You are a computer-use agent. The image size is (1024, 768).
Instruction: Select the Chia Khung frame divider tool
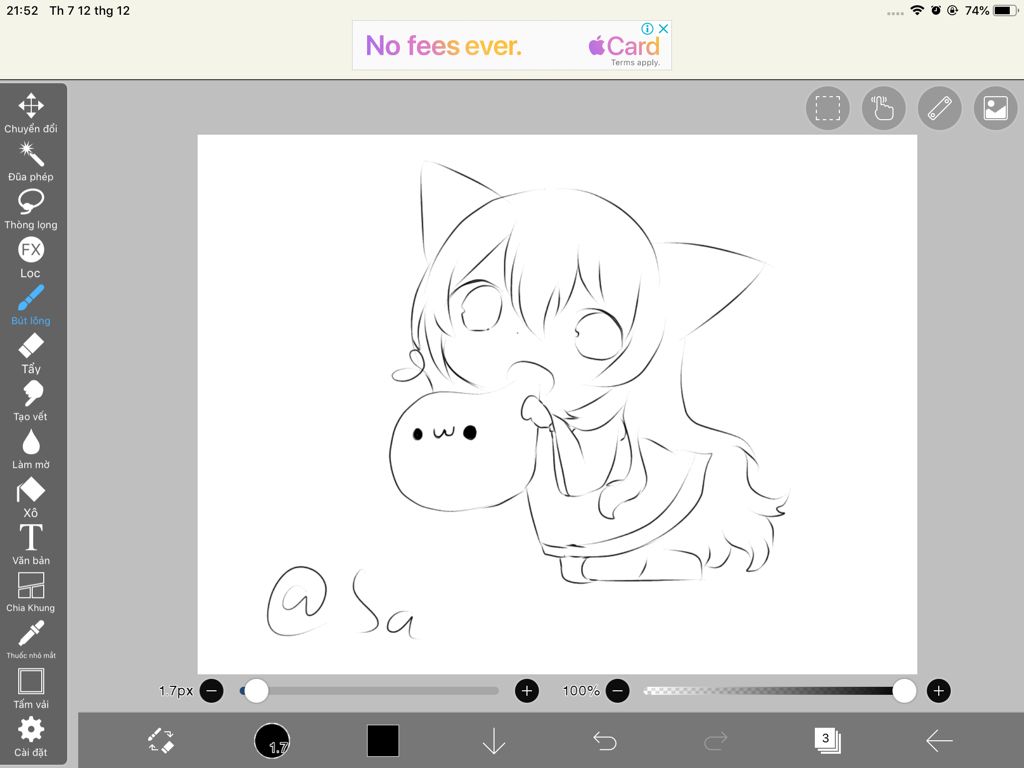point(31,592)
